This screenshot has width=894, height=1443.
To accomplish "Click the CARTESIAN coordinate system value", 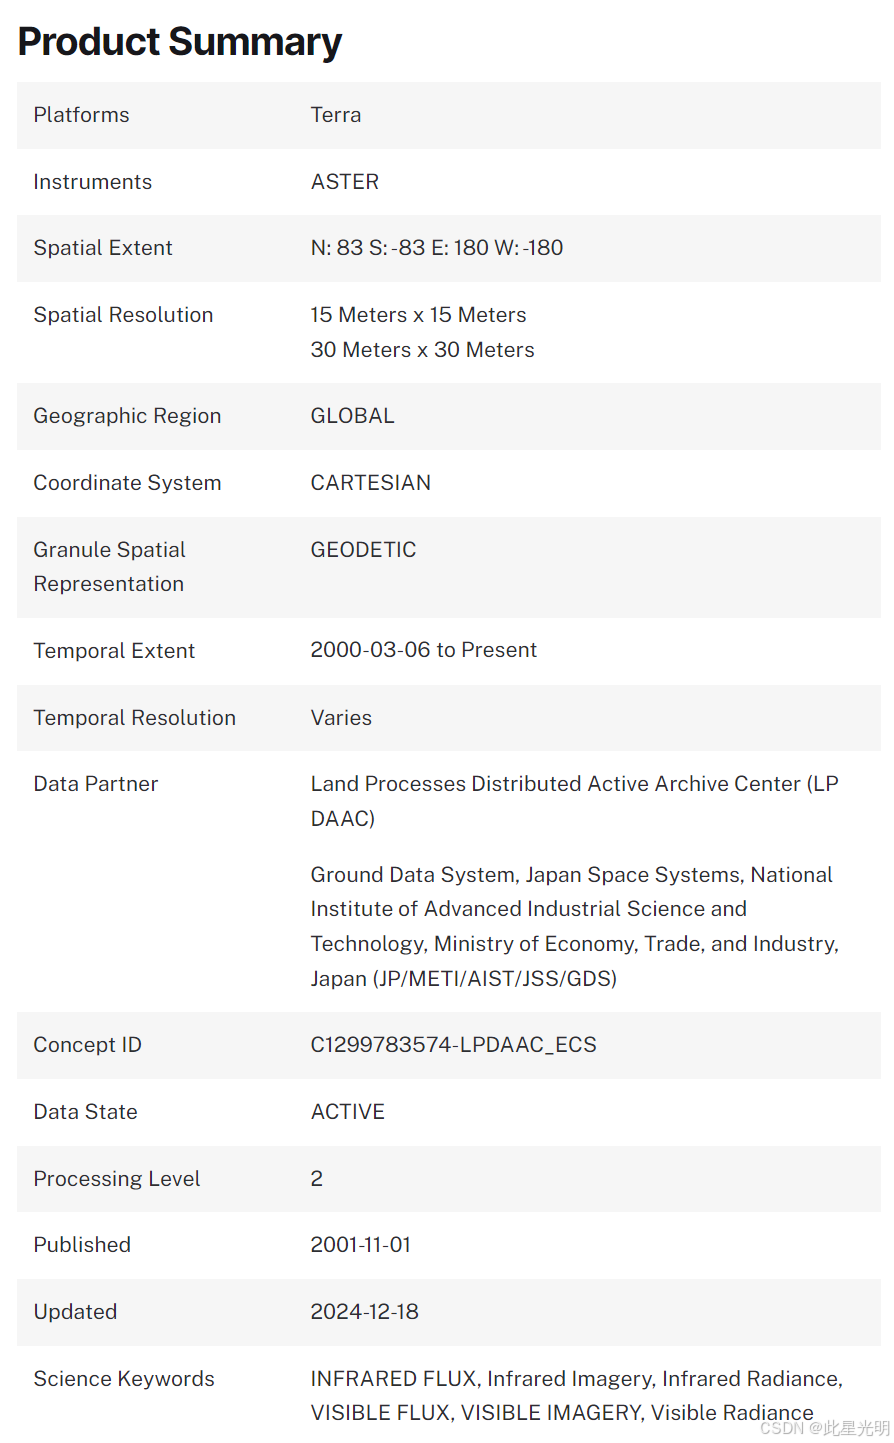I will click(371, 483).
